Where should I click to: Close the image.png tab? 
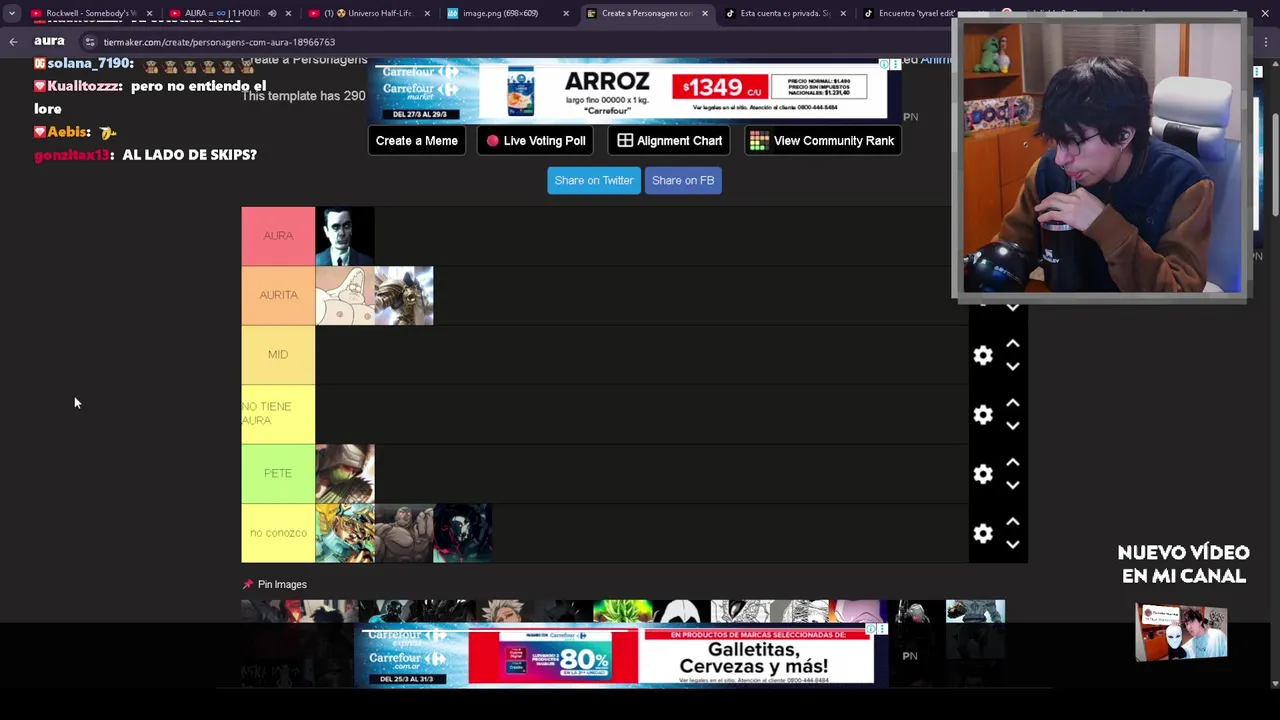(566, 13)
